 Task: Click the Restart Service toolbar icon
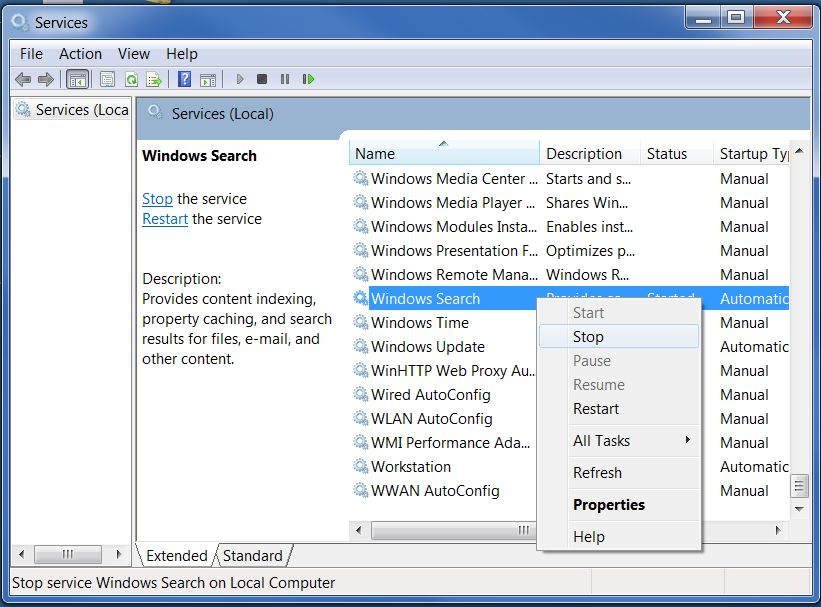308,79
